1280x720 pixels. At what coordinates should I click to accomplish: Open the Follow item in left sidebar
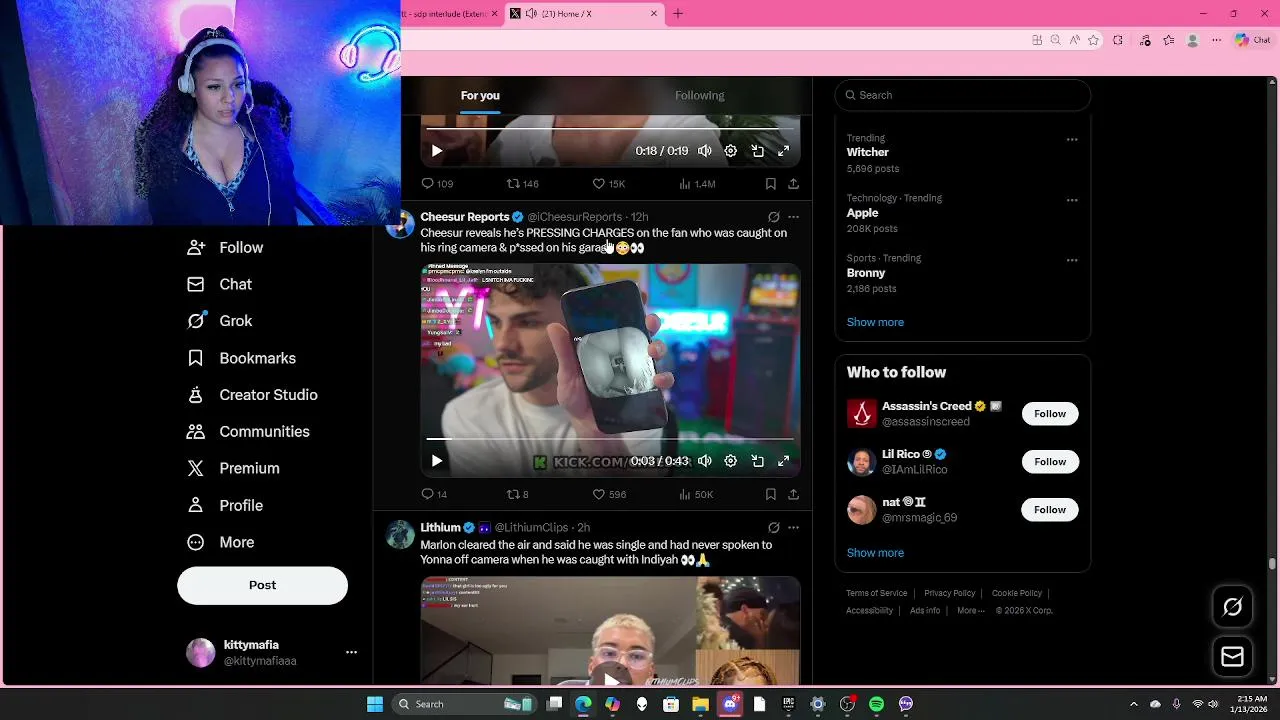click(225, 247)
